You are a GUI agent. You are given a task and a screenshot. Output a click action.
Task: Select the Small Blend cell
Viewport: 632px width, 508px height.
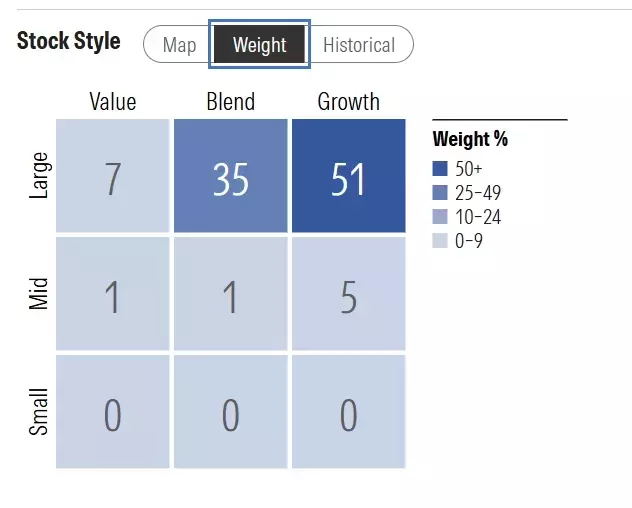click(231, 411)
